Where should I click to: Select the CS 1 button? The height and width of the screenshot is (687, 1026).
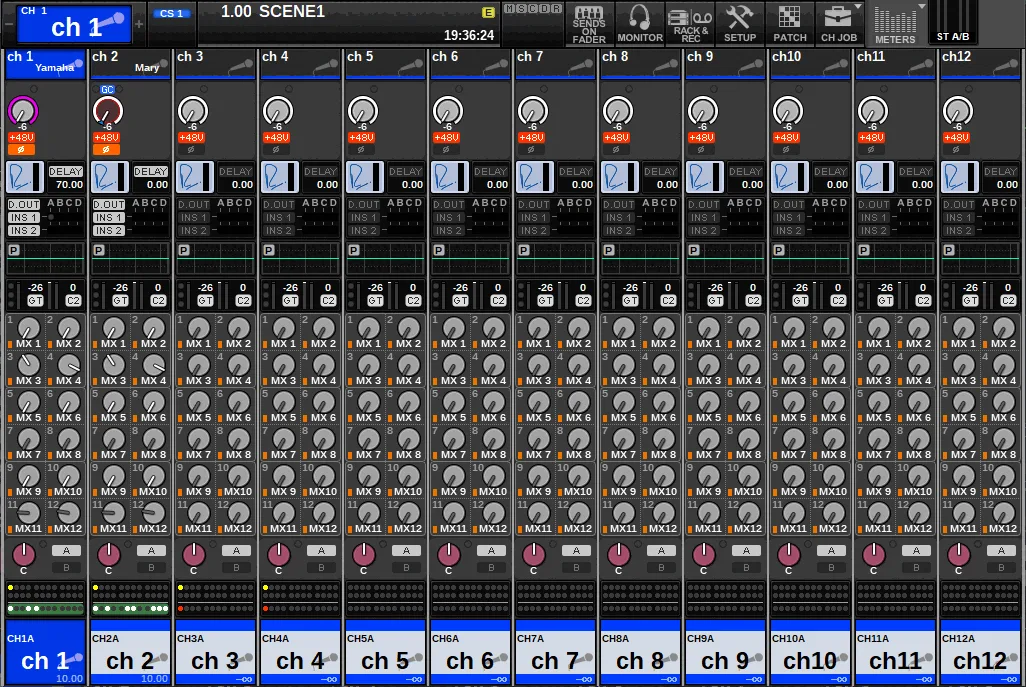pos(171,13)
